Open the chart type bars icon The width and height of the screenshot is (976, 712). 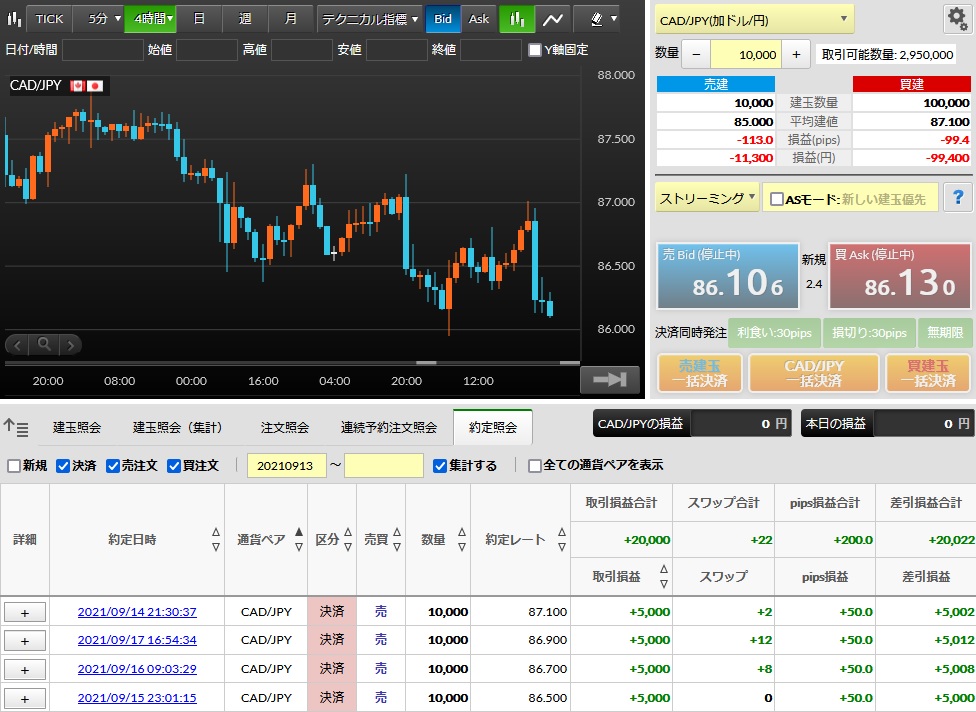(13, 19)
